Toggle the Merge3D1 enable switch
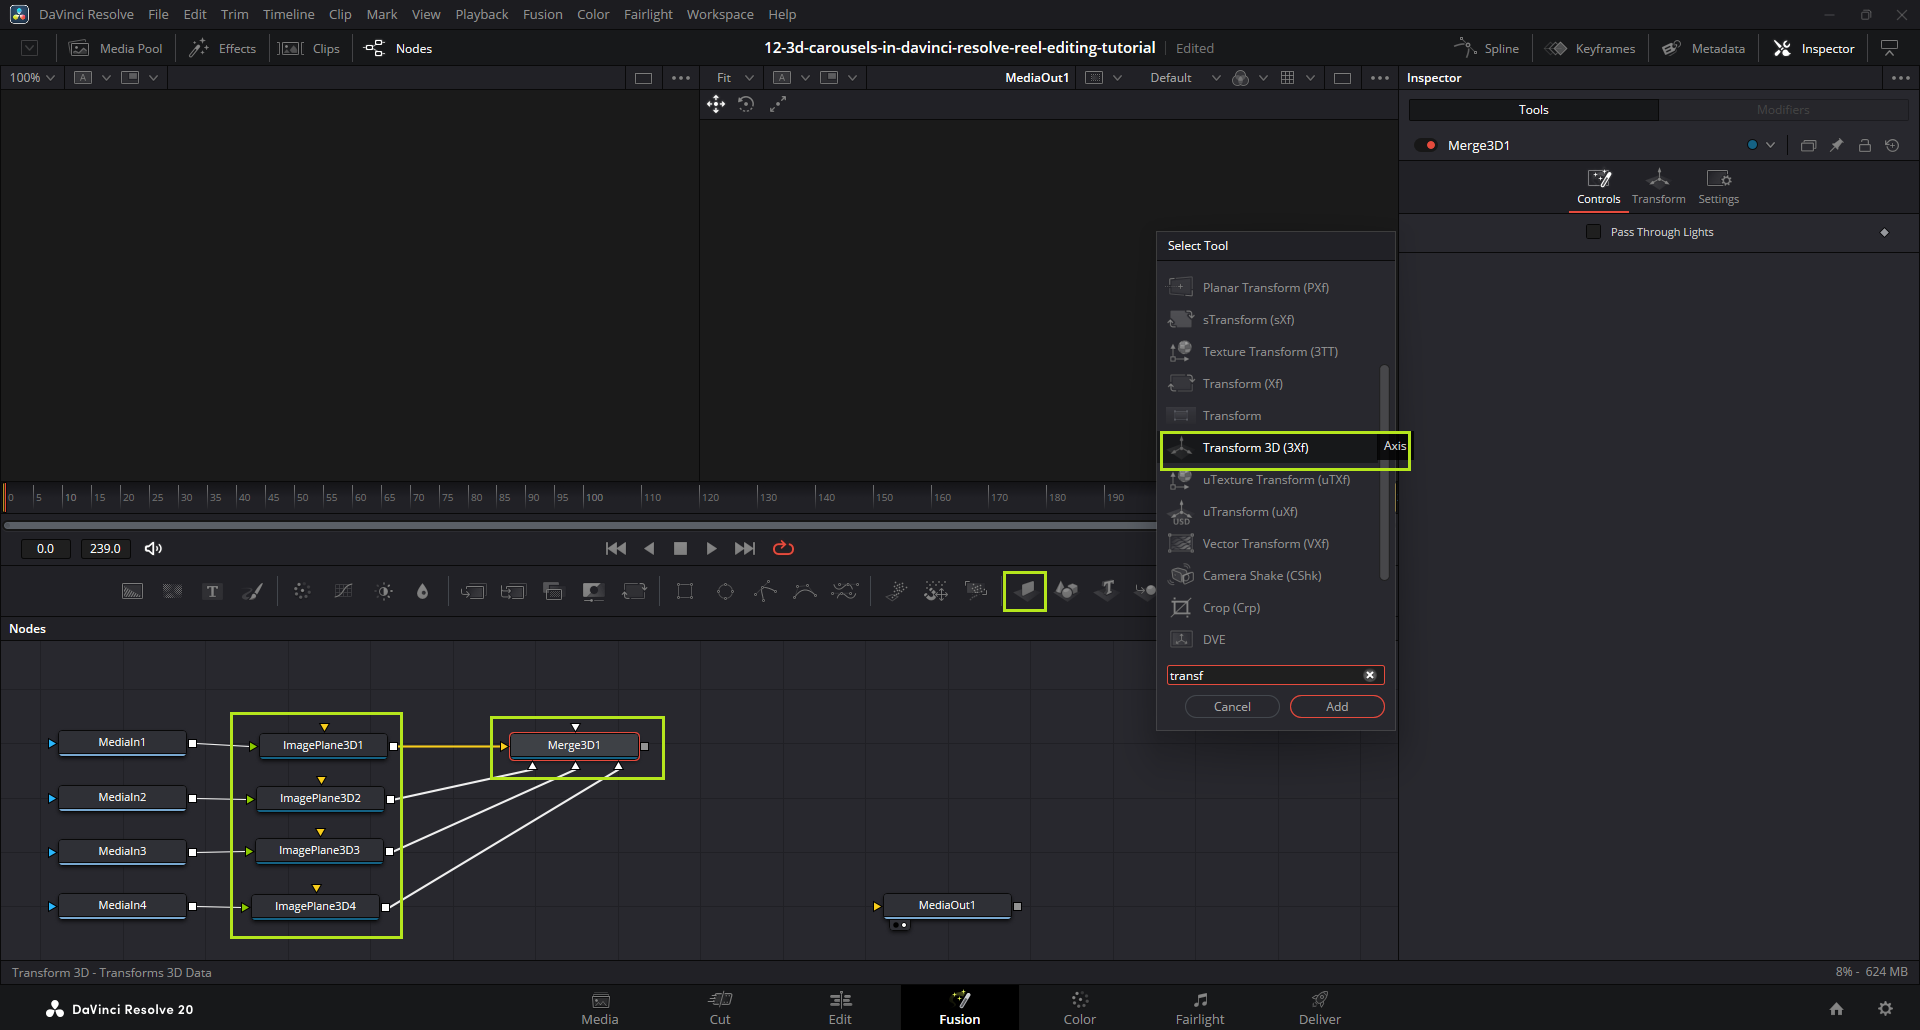1920x1030 pixels. click(1427, 146)
